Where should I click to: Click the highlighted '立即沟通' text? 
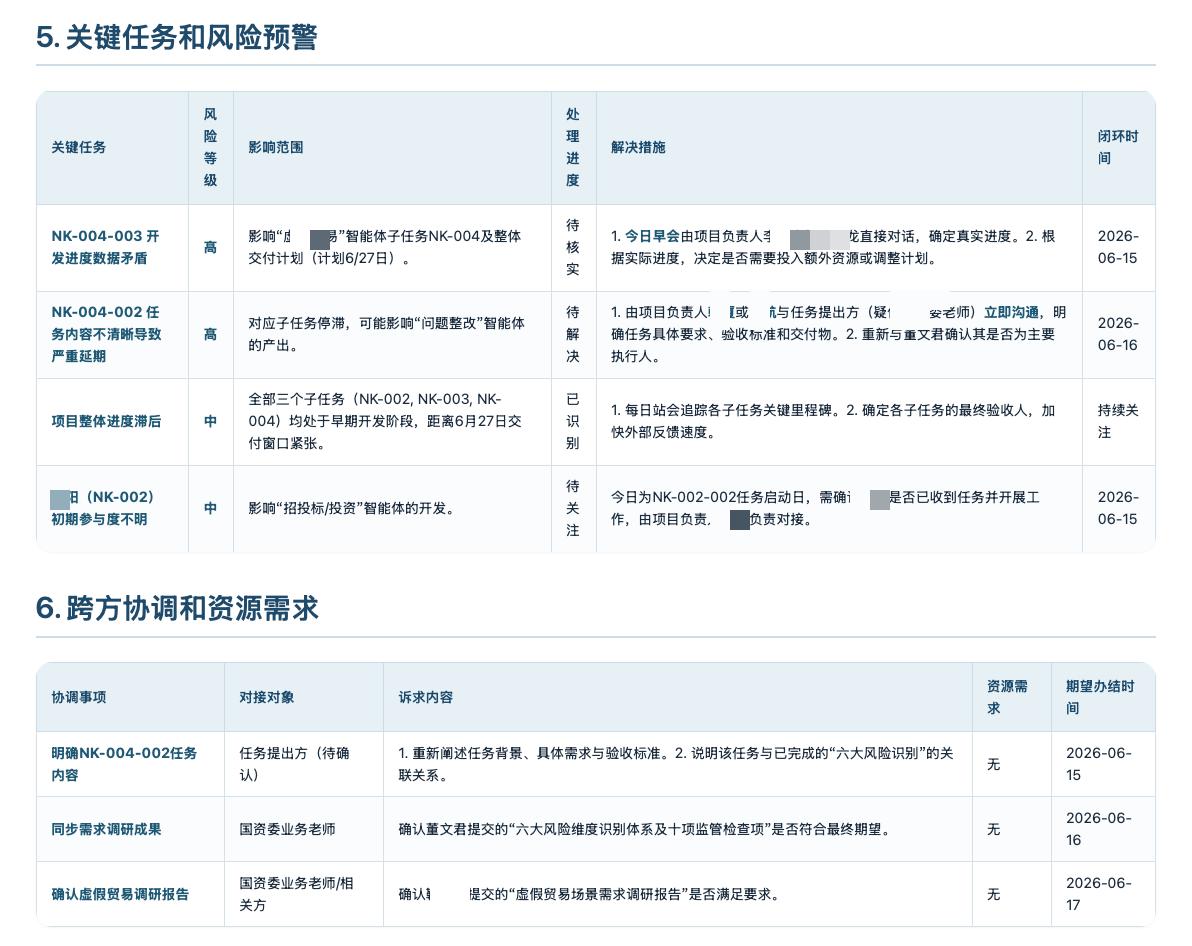point(1012,313)
